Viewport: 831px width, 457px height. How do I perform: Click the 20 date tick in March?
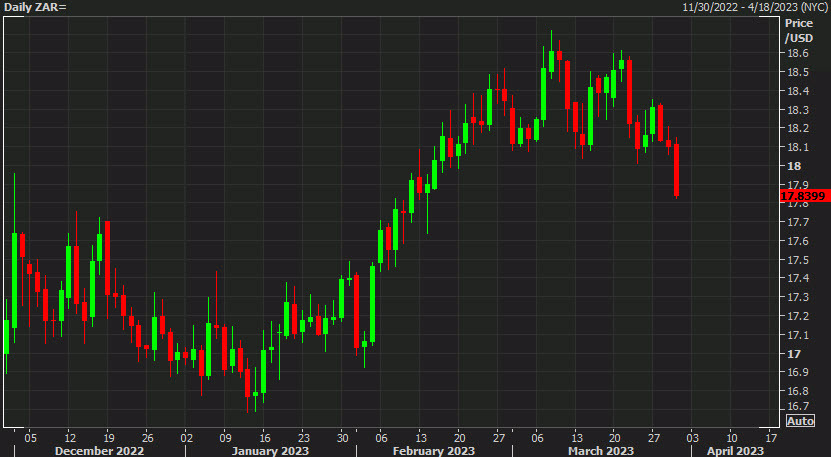(x=615, y=438)
